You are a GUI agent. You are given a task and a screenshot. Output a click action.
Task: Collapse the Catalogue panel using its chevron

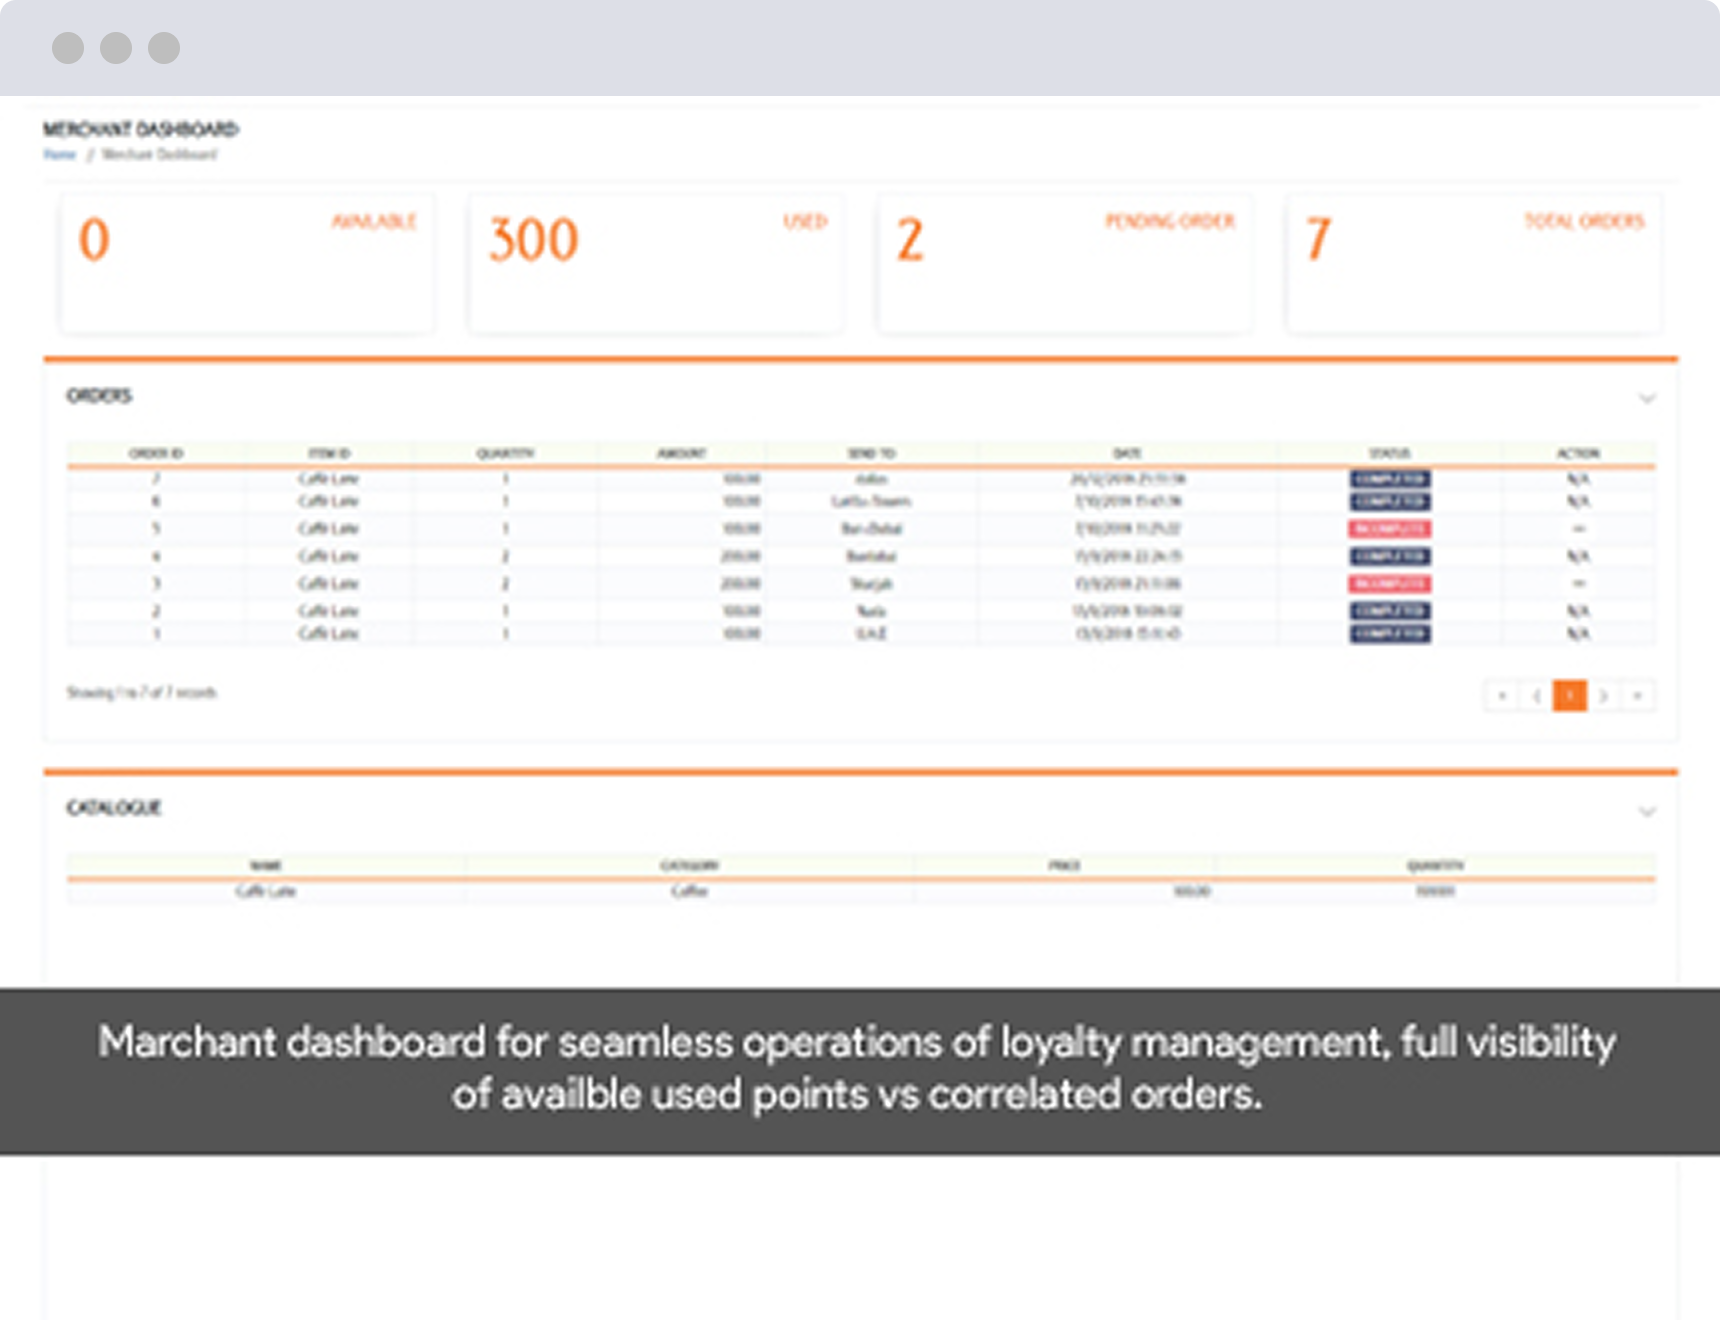pyautogui.click(x=1646, y=811)
